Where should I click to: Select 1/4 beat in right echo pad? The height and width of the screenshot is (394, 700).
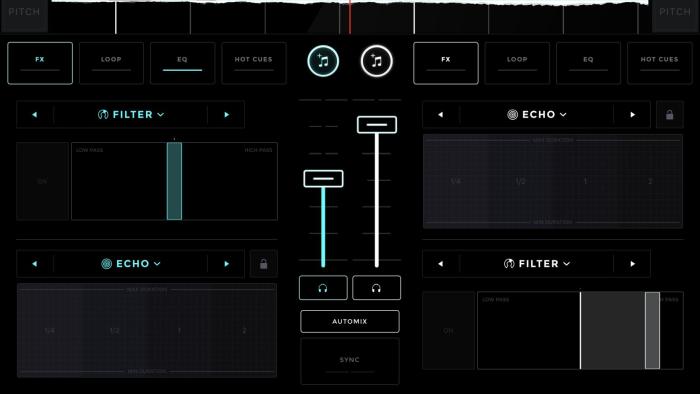[456, 181]
